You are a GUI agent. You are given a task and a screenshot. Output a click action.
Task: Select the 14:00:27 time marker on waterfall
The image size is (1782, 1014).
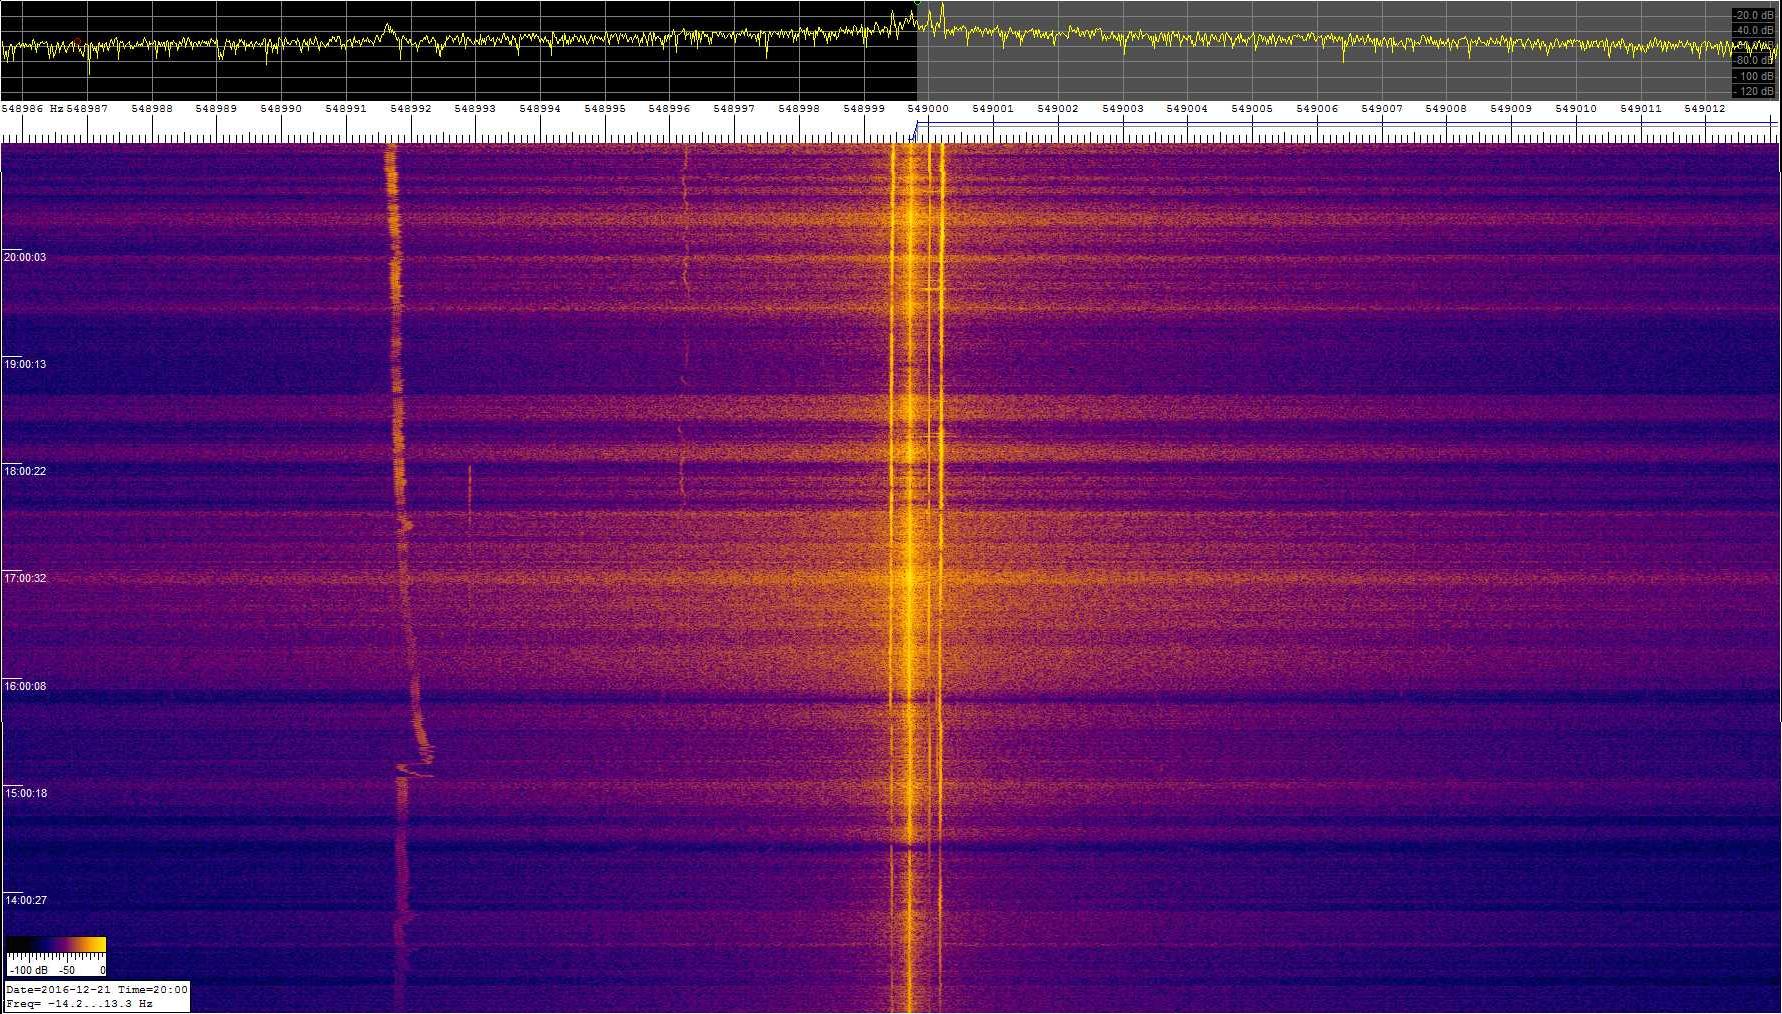point(25,900)
